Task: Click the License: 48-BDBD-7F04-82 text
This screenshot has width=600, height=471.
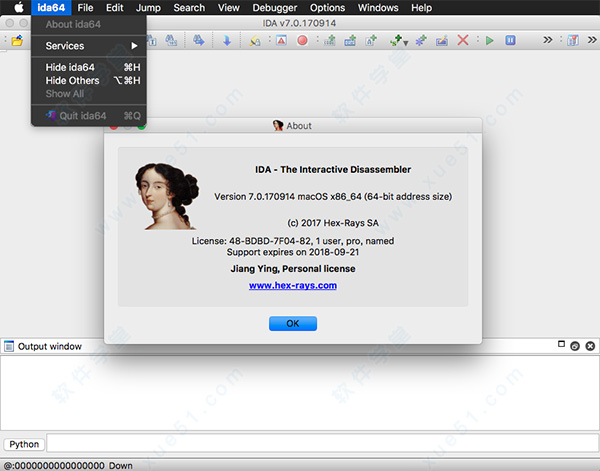Action: coord(293,241)
